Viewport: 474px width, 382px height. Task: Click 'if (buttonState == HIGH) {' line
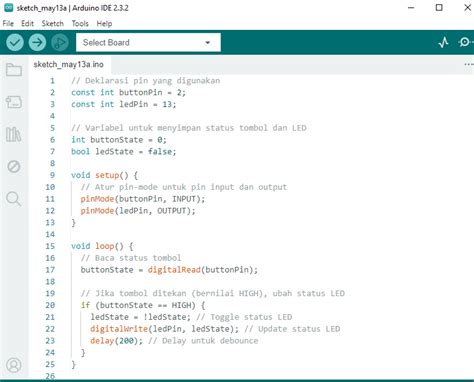(143, 305)
